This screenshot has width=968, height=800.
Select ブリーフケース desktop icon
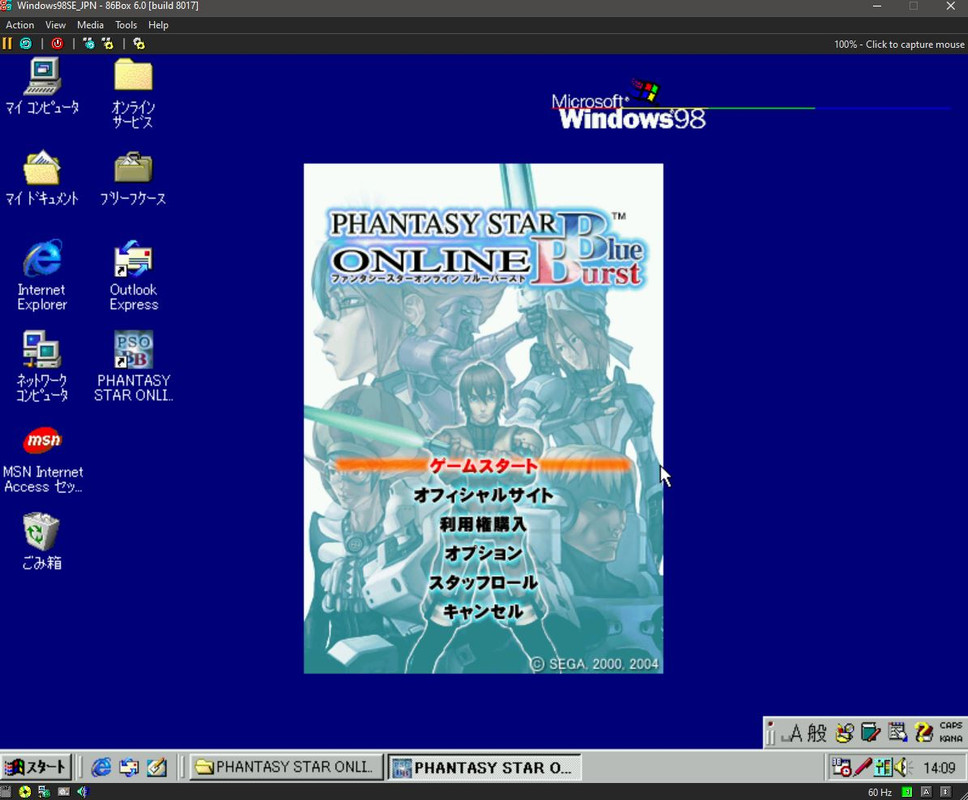133,177
